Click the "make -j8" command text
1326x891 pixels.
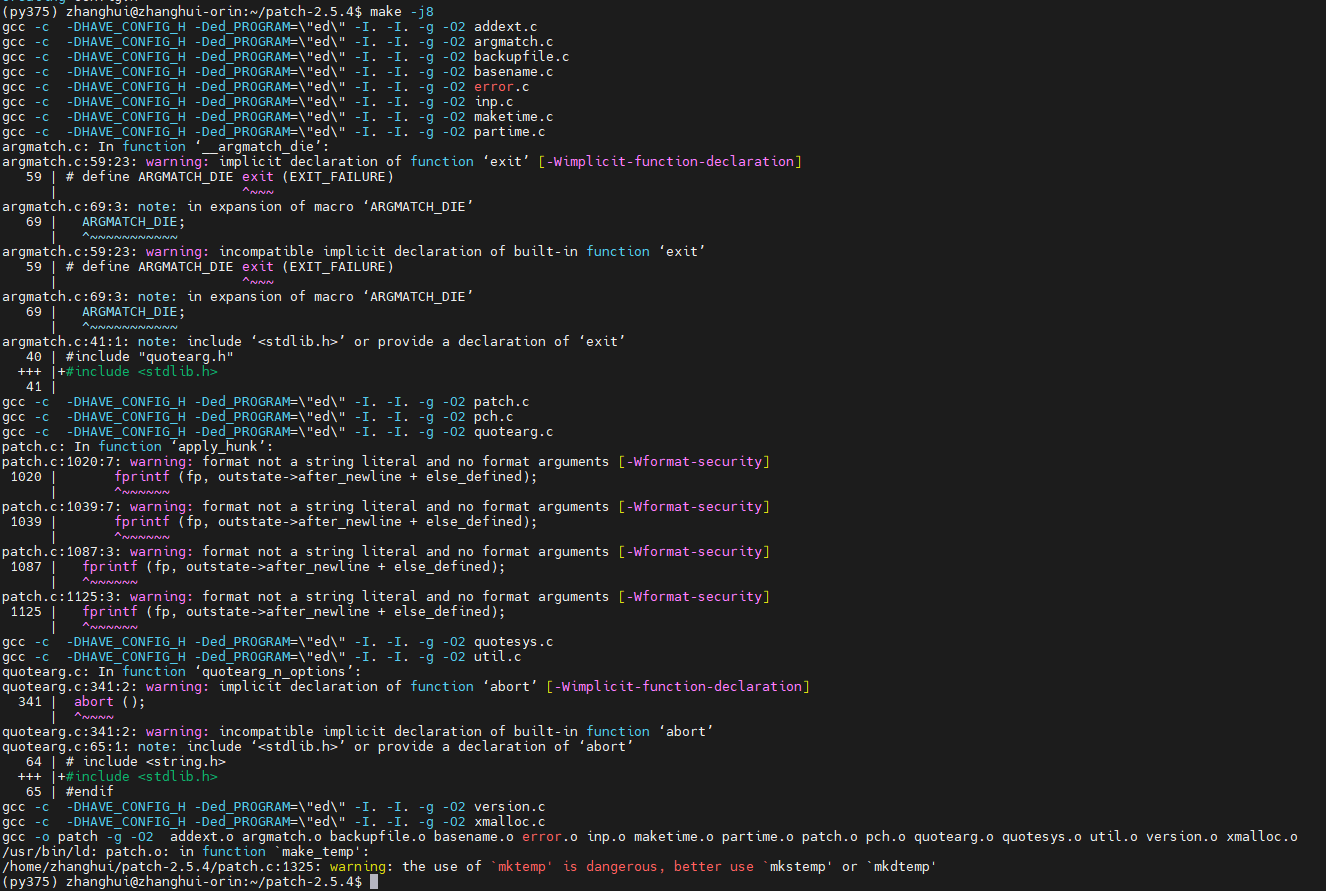point(402,11)
